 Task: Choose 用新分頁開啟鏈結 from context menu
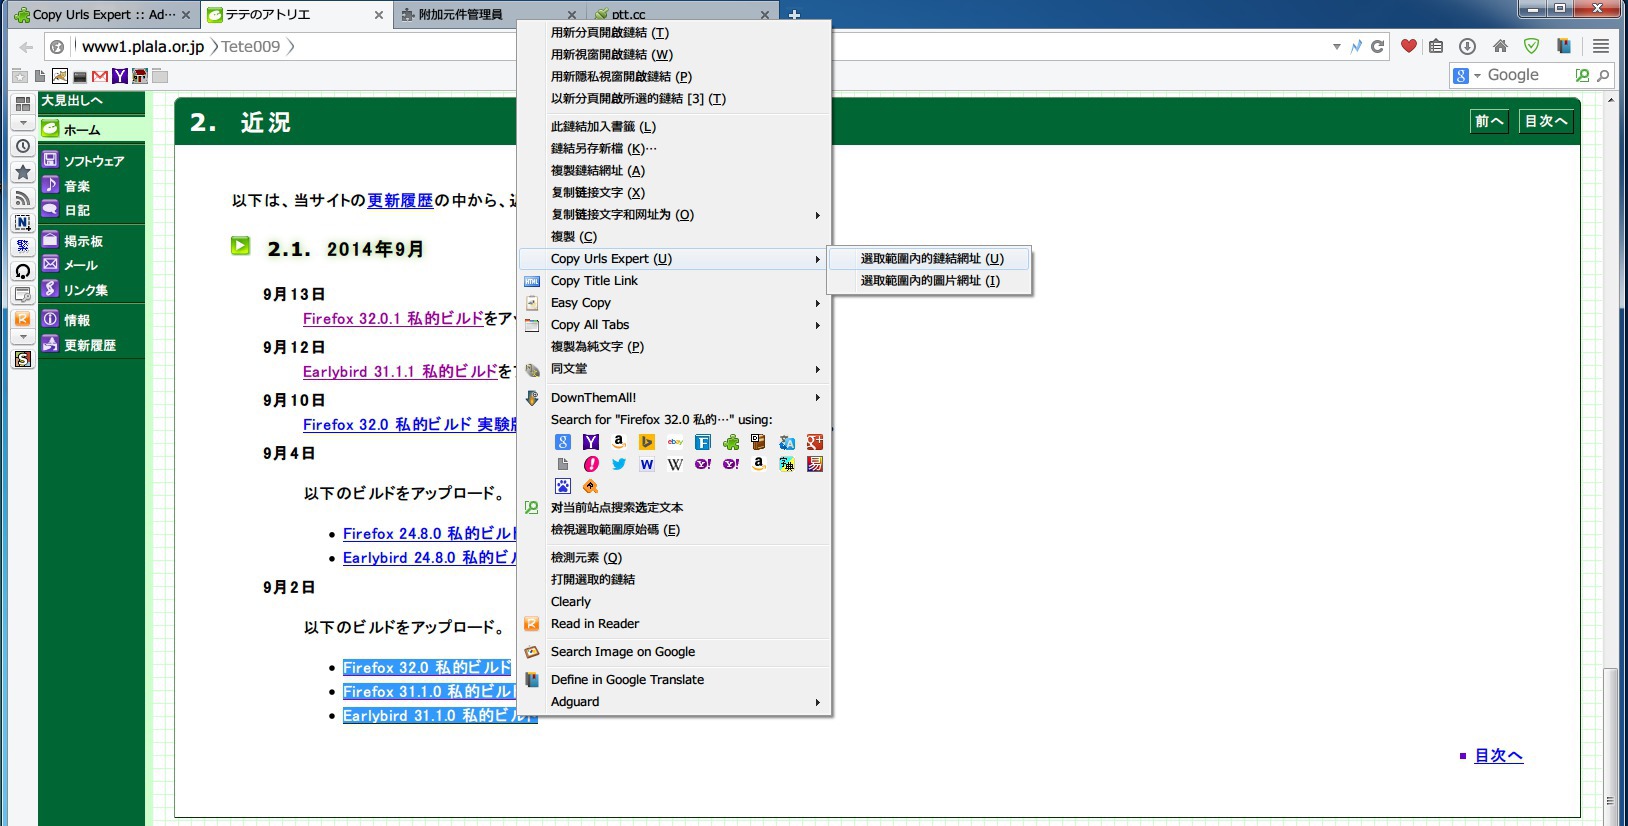676,33
